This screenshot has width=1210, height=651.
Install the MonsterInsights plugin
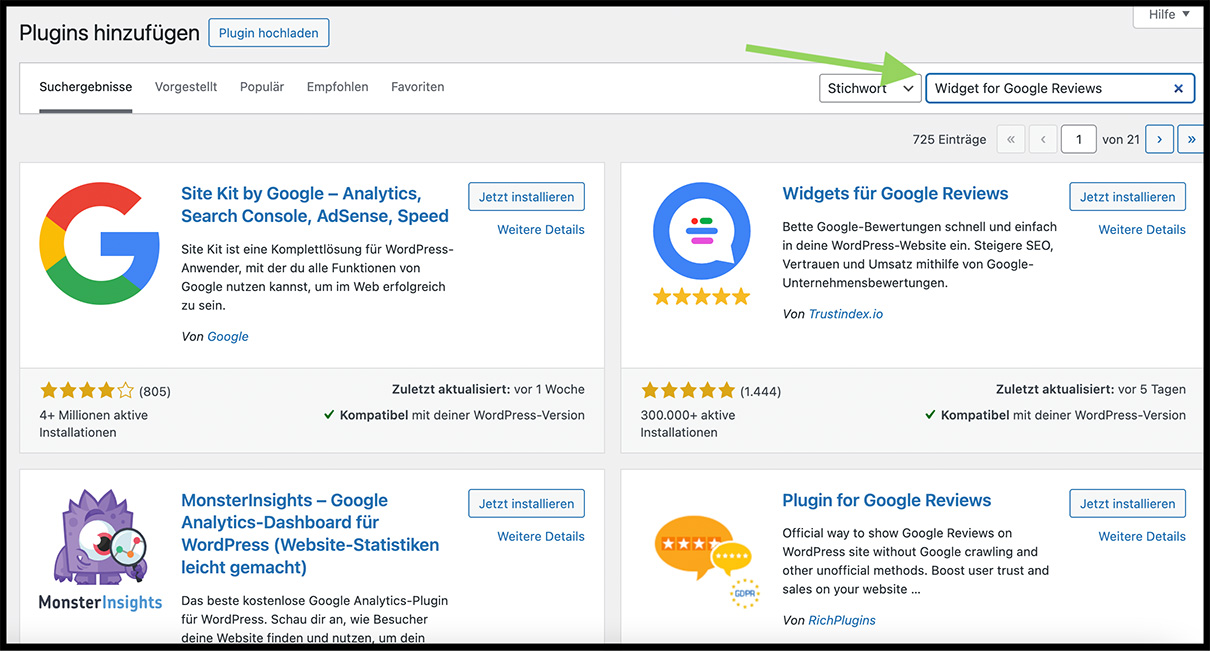(x=526, y=504)
